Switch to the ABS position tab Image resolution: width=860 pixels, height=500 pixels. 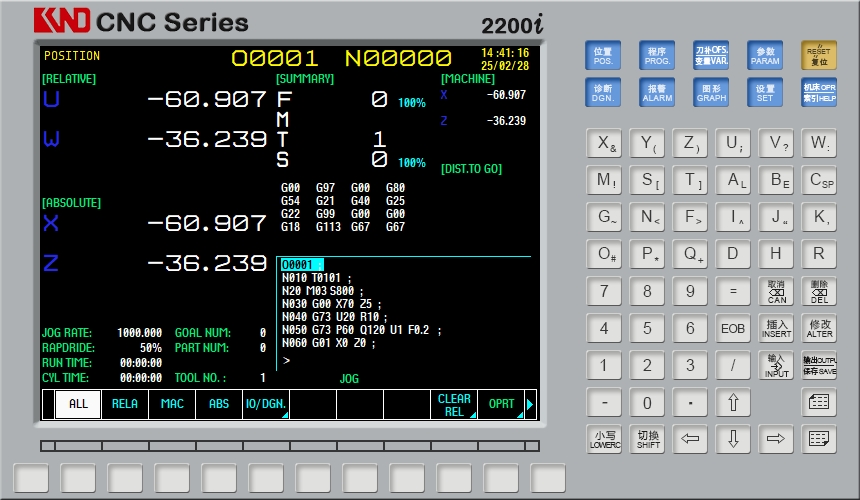coord(218,404)
